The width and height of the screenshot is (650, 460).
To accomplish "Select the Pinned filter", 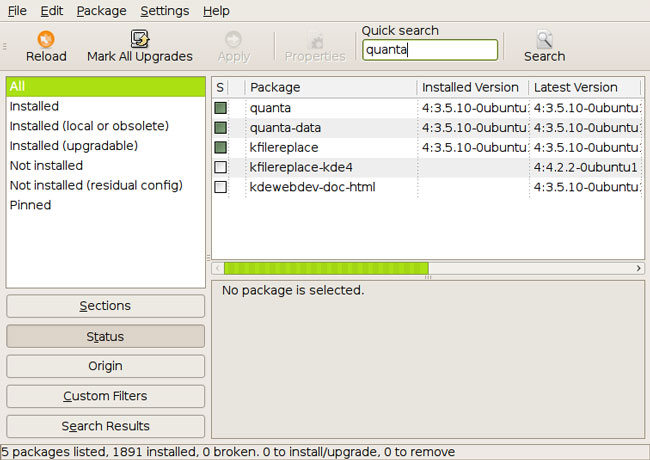I will coord(106,205).
